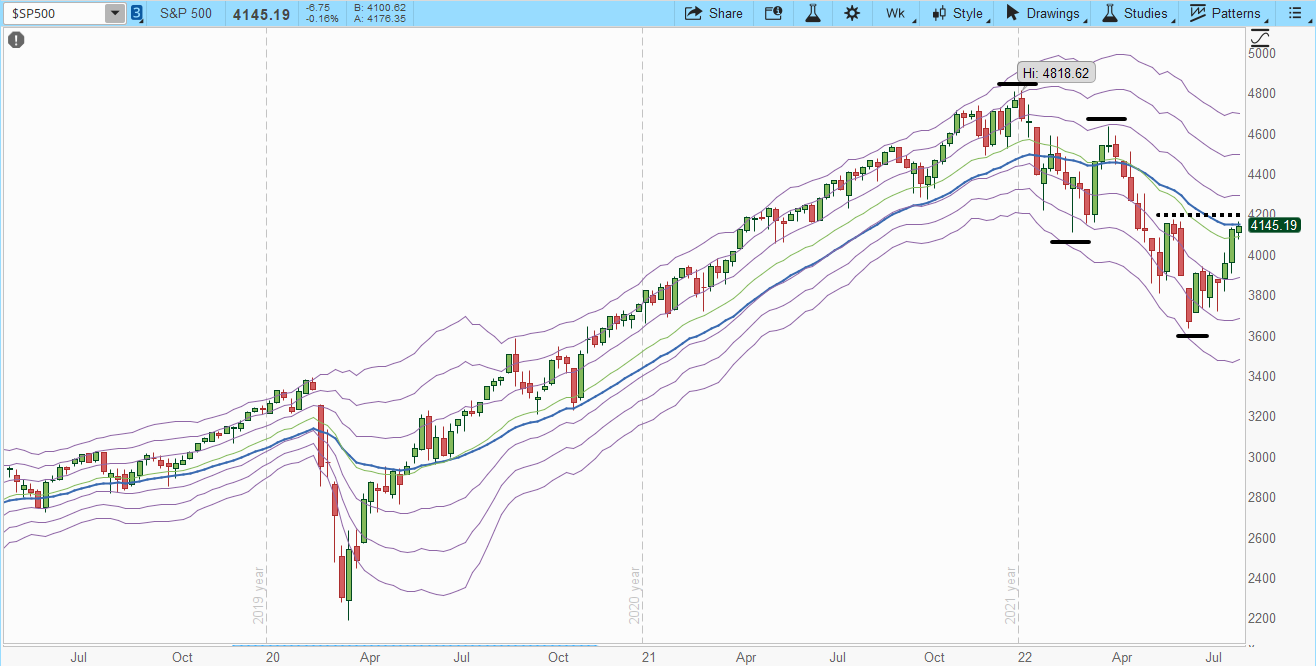Select the dotted horizontal line near 4200
This screenshot has width=1316, height=666.
click(x=1199, y=215)
